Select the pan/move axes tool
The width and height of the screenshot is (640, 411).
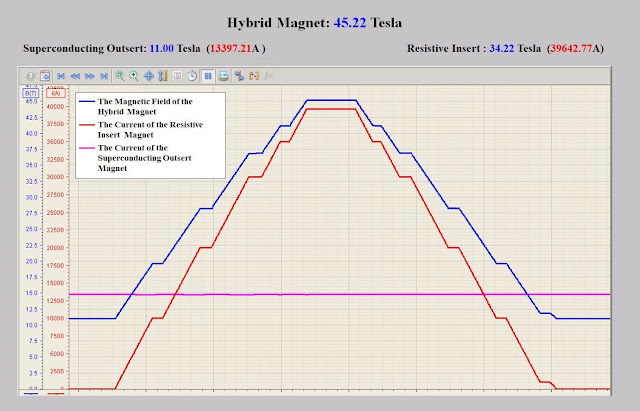point(149,76)
